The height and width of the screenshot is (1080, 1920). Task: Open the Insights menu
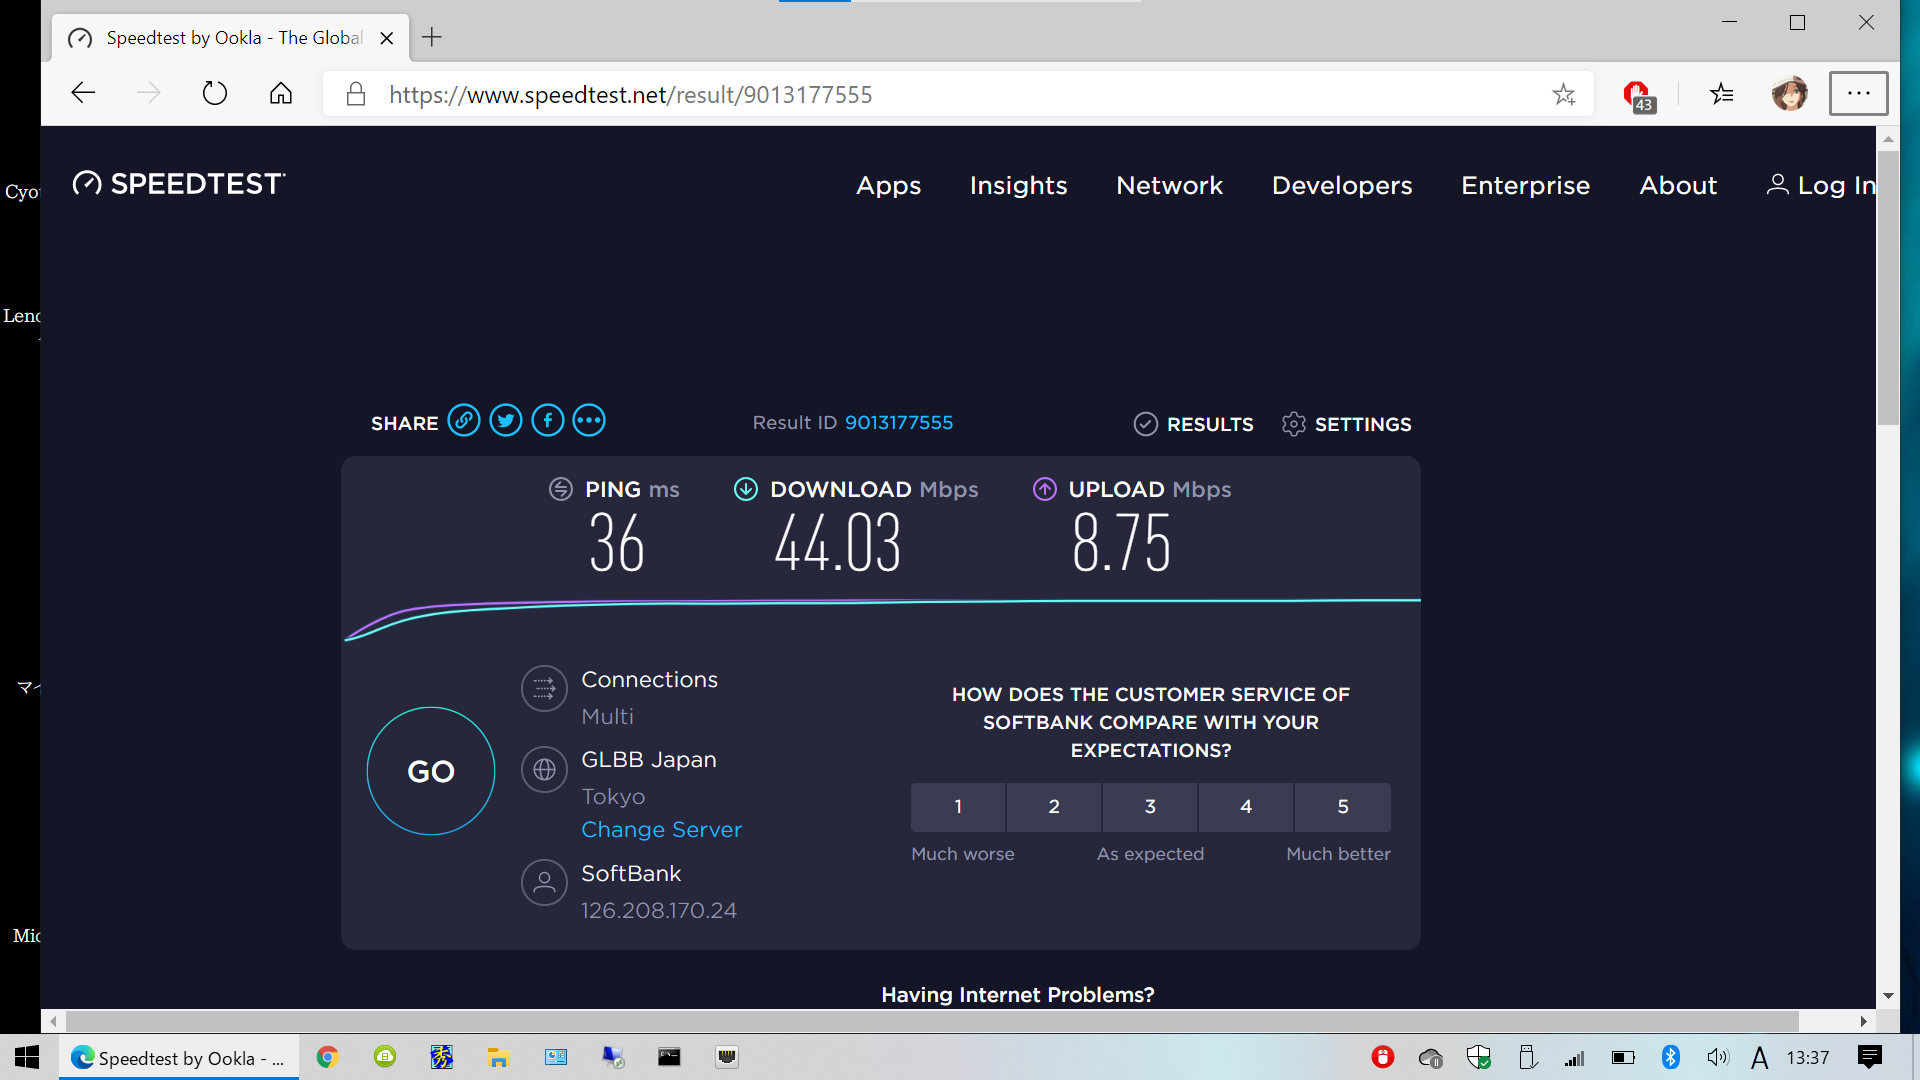point(1018,186)
